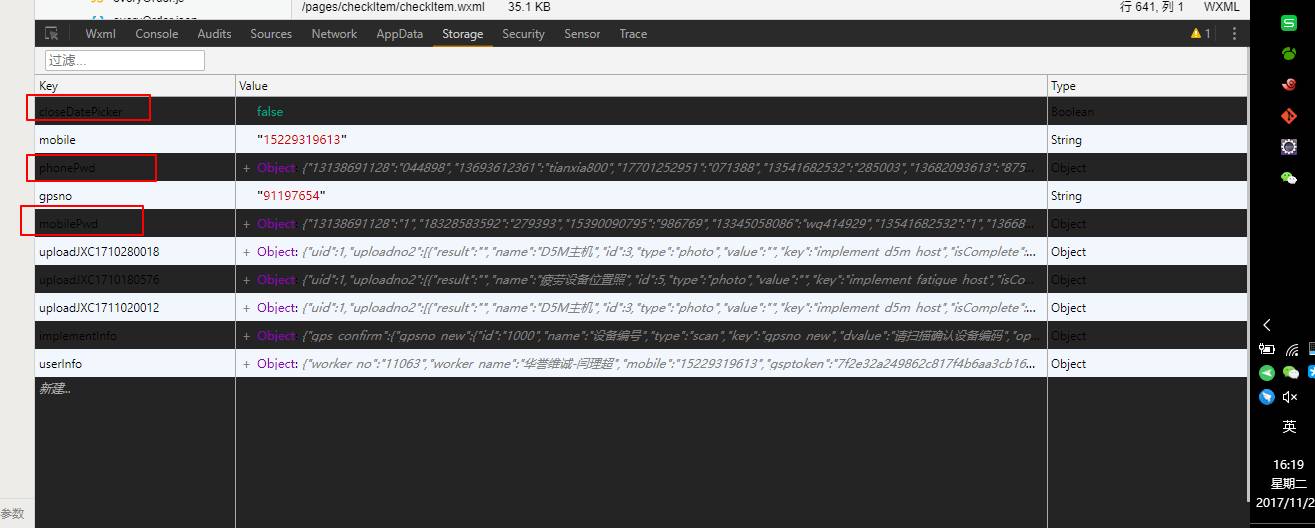The image size is (1315, 528).
Task: Click the checkItem.wxml file path
Action: pos(393,7)
